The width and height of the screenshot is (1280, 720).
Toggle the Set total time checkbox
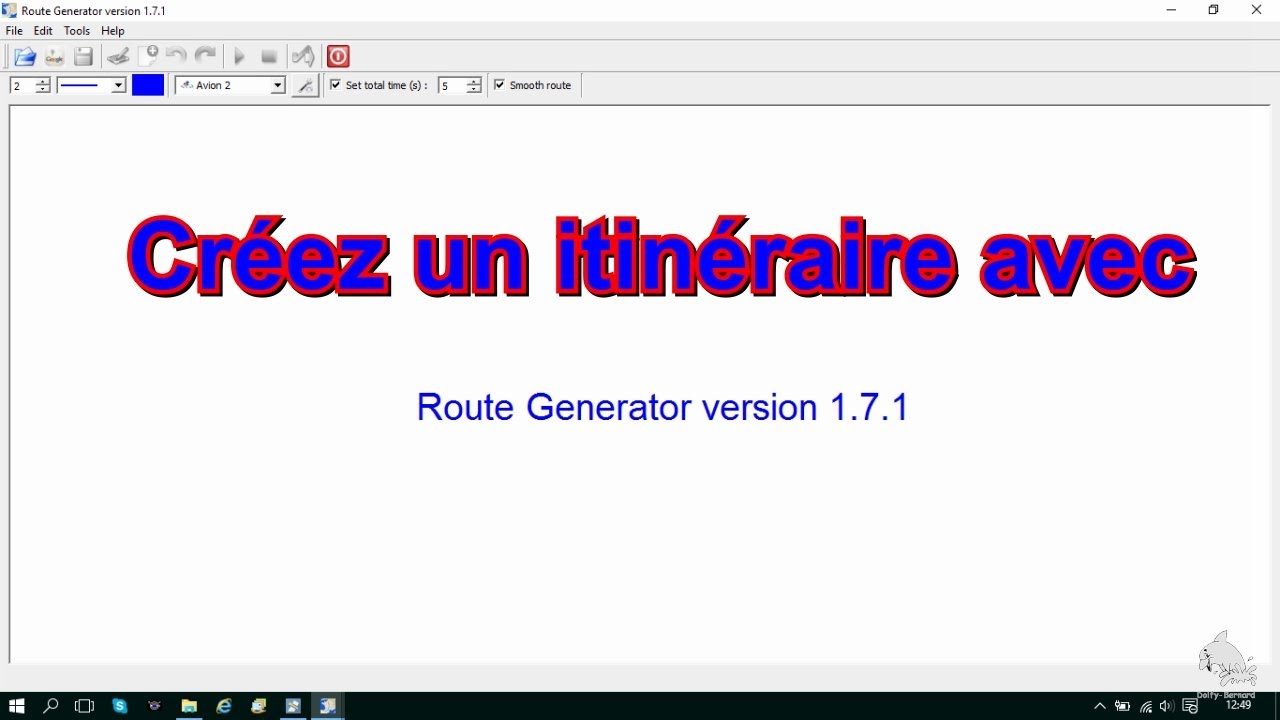coord(335,85)
